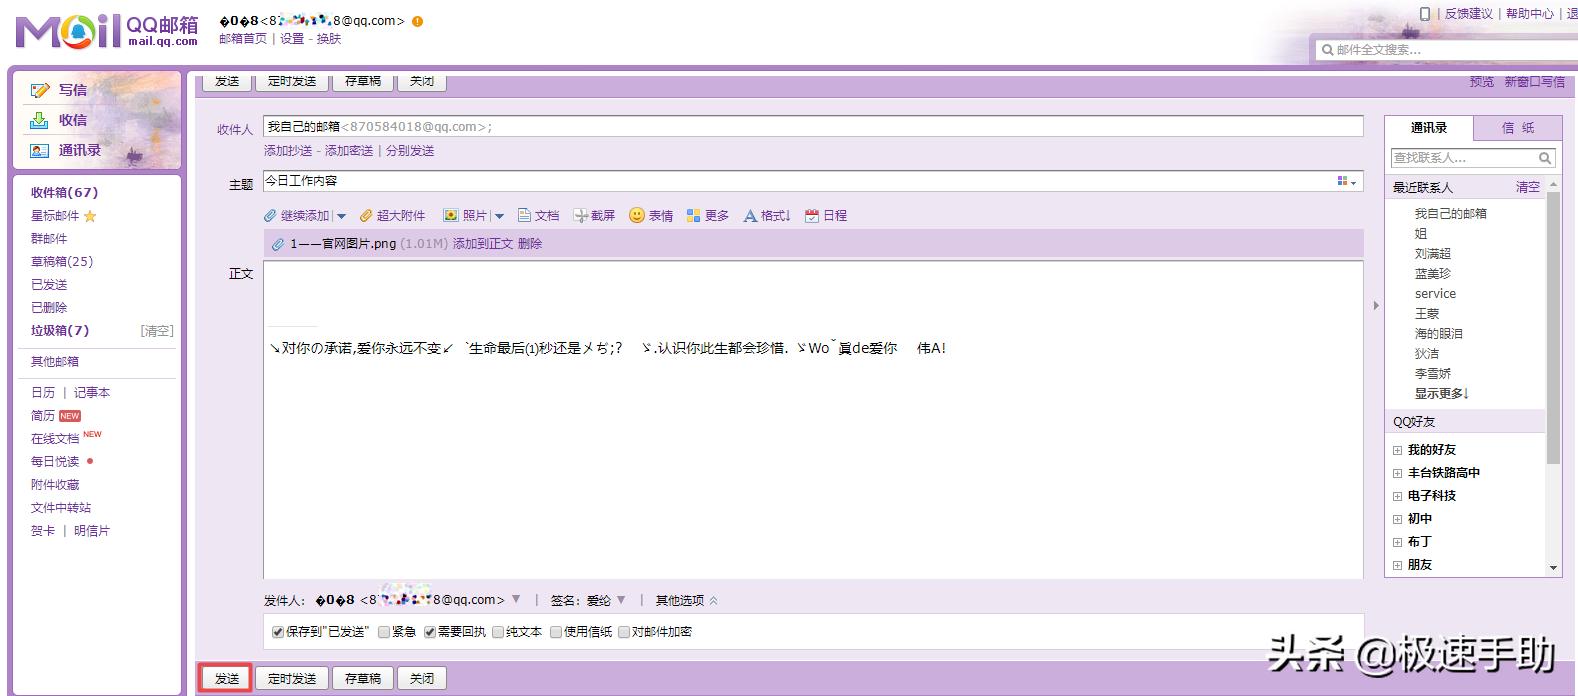Screen dimensions: 1578x696
Task: Enable the 纯文本 plain text checkbox
Action: coord(498,632)
